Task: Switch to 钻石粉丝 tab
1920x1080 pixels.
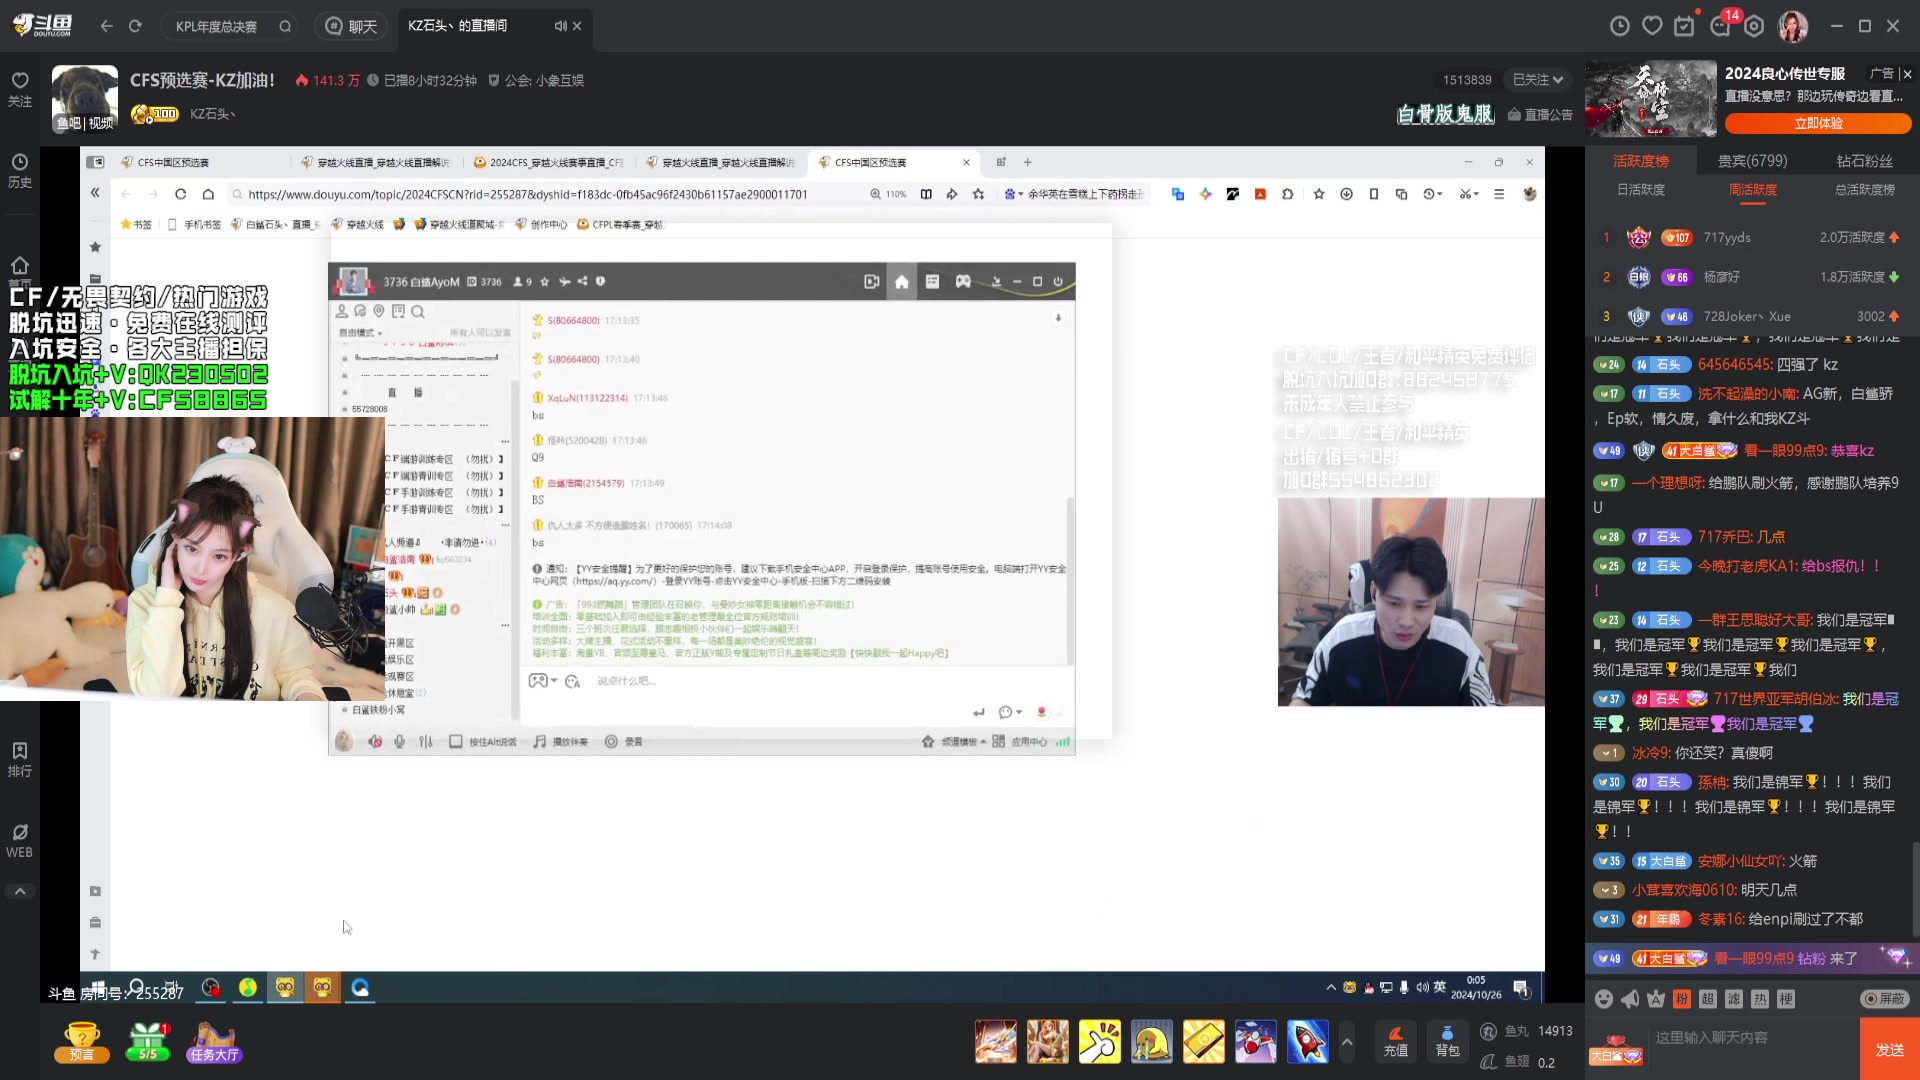Action: [x=1864, y=161]
